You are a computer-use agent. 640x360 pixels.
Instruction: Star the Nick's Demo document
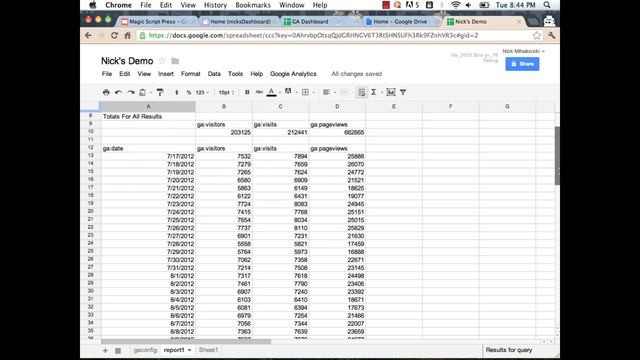tap(162, 61)
